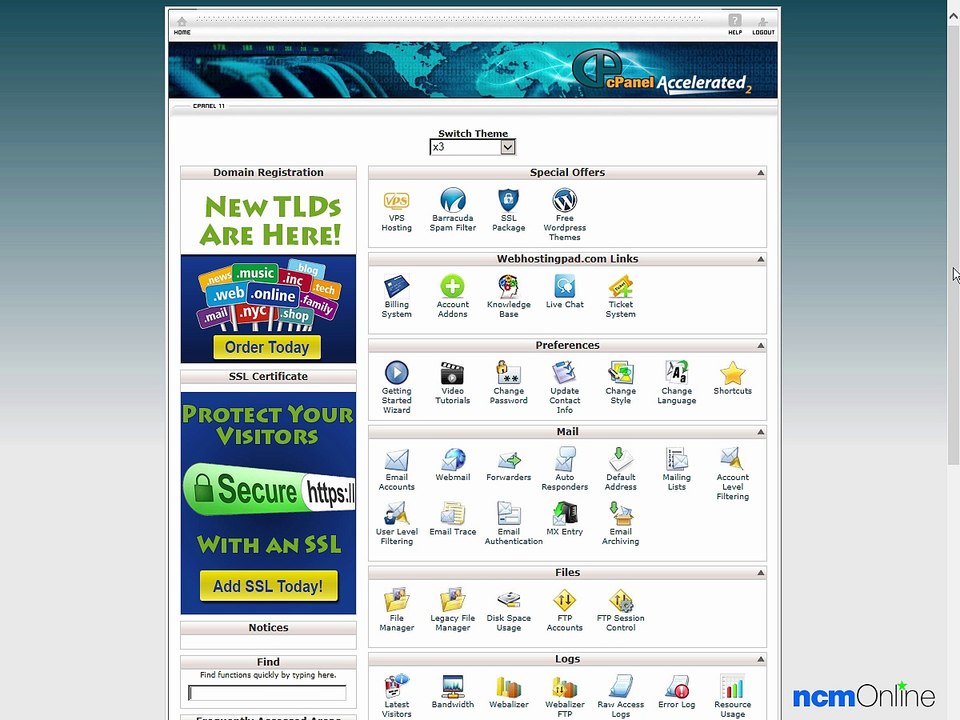Screen dimensions: 960x720
Task: Open Email Trace
Action: (x=452, y=520)
